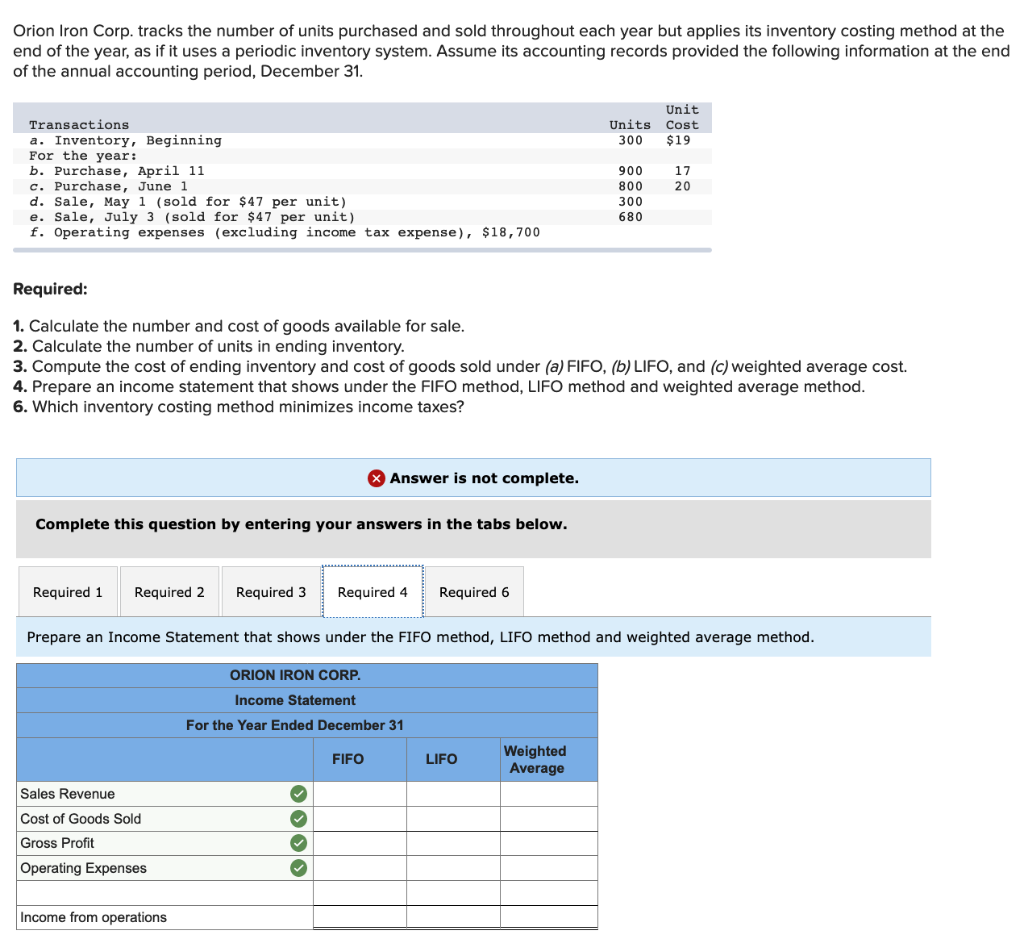Click the 'e. Sale, July 3' row

tap(362, 217)
